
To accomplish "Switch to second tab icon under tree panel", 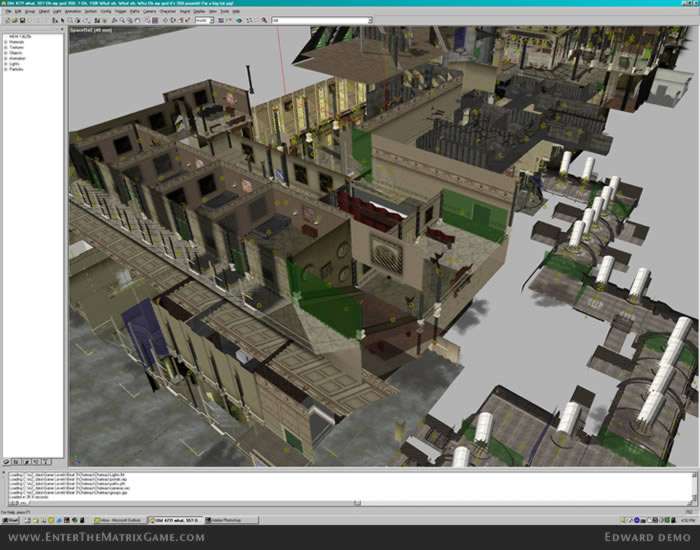I will (17, 462).
